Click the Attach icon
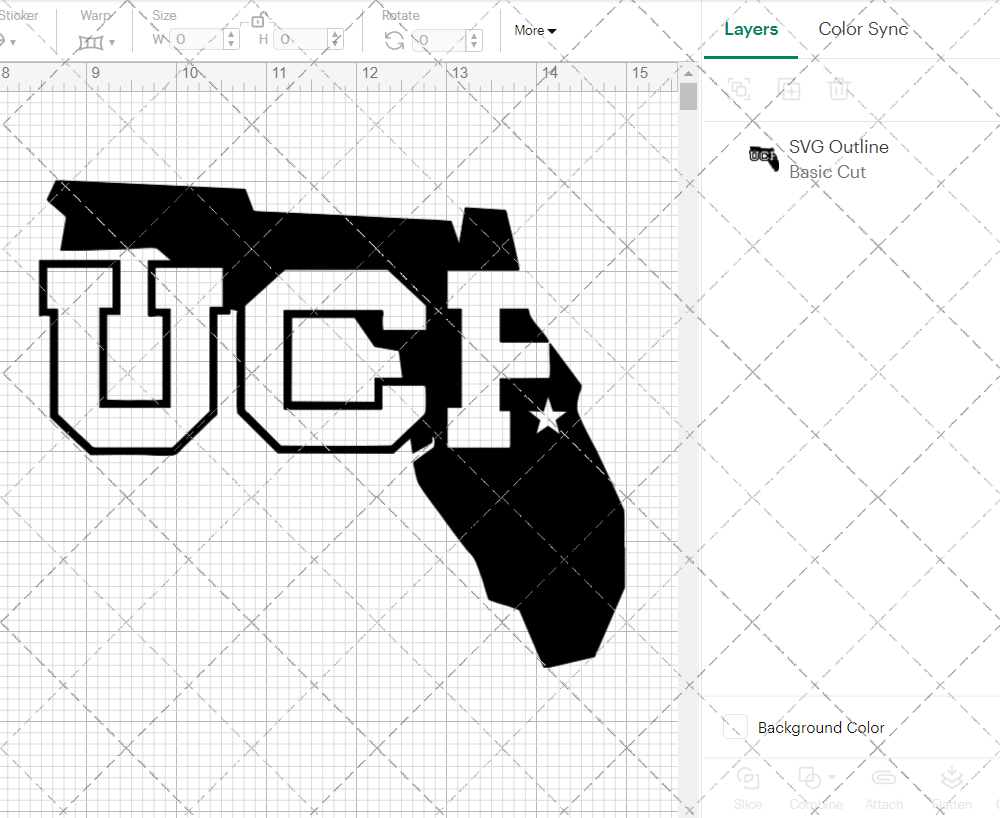This screenshot has height=818, width=1000. coord(884,778)
